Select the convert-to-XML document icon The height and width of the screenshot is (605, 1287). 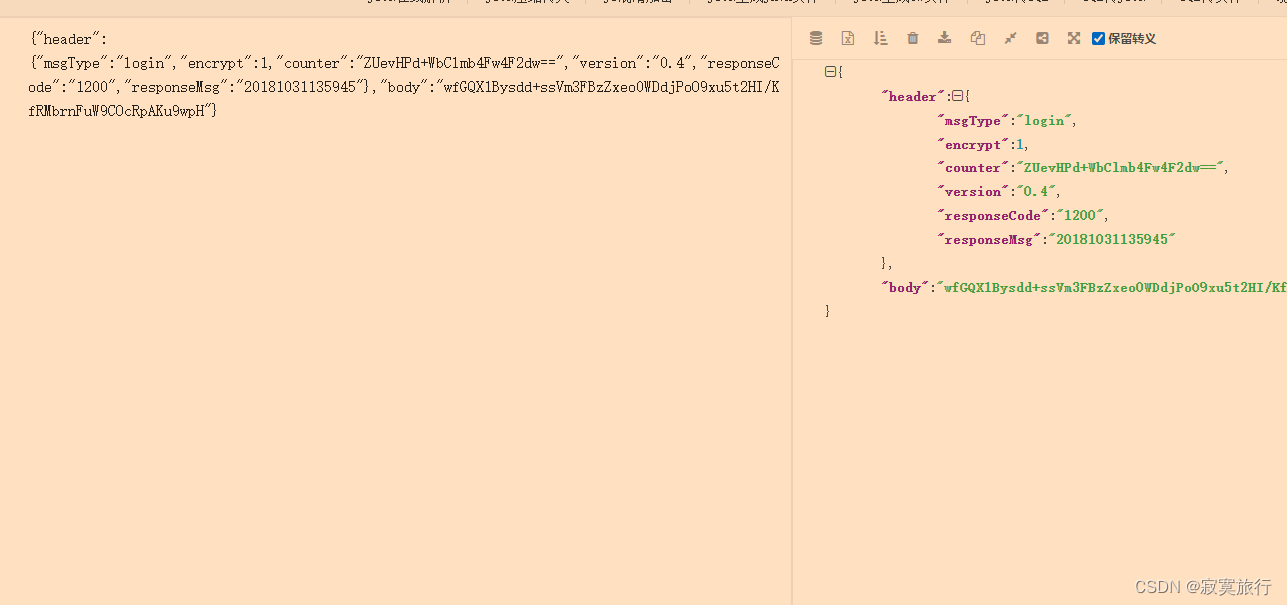point(847,37)
